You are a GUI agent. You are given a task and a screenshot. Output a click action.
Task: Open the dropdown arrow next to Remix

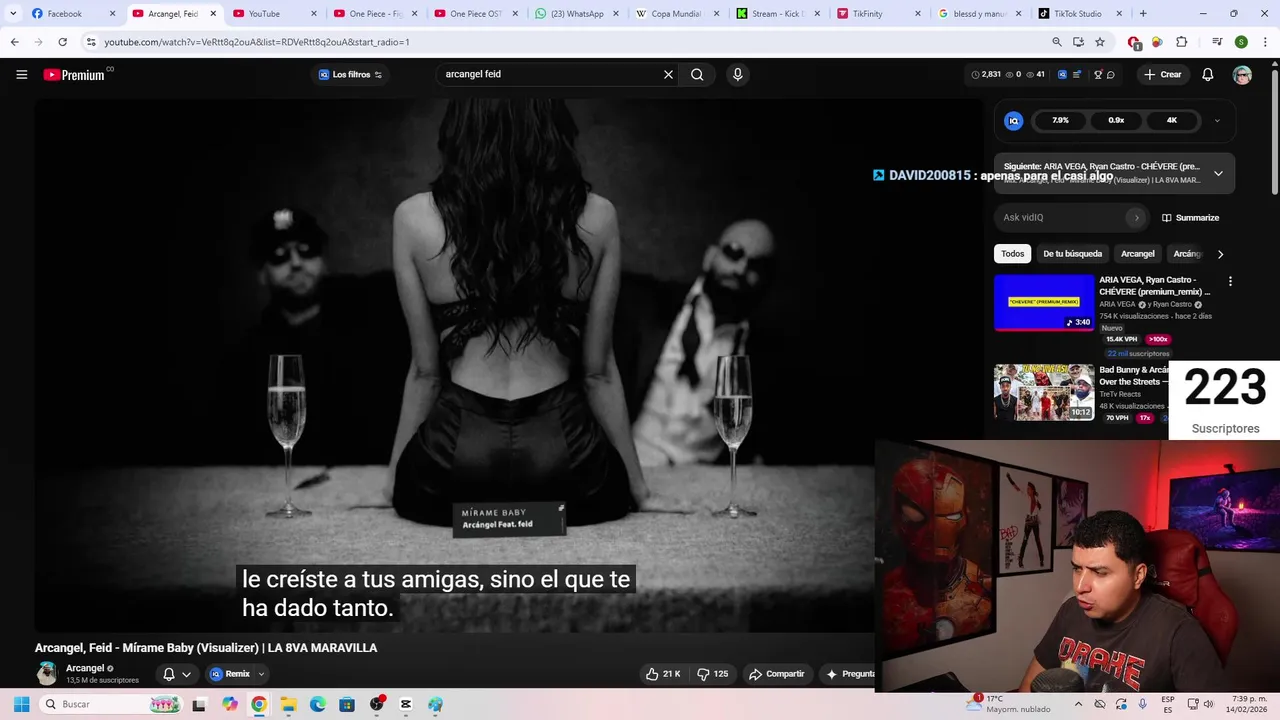coord(262,674)
